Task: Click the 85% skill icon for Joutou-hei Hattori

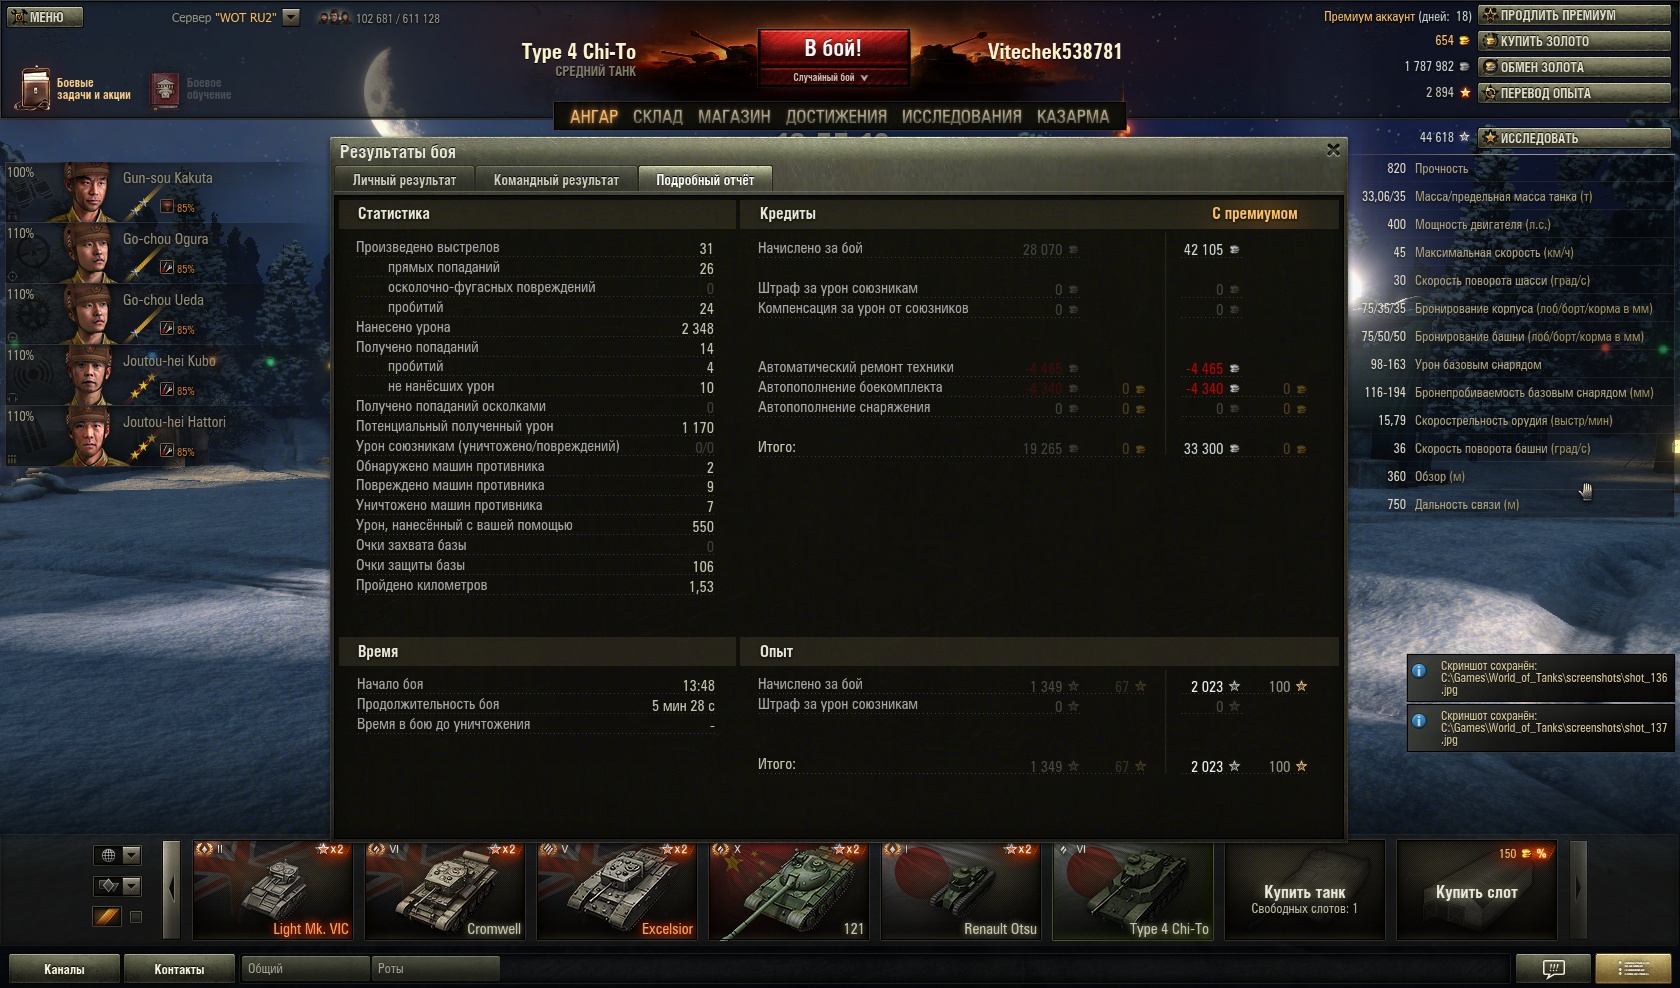Action: pos(167,451)
